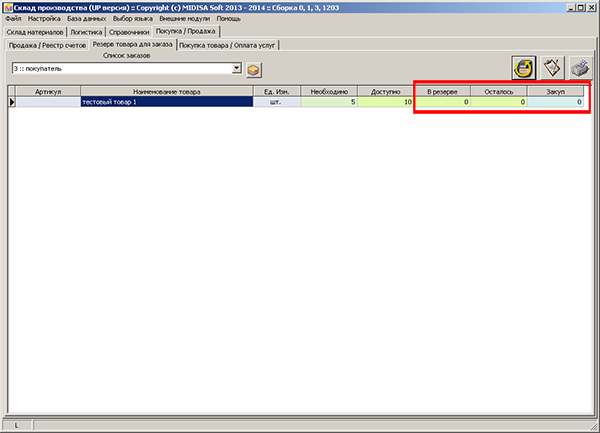Switch to Склад материалов tab
The image size is (600, 433).
pyautogui.click(x=35, y=32)
